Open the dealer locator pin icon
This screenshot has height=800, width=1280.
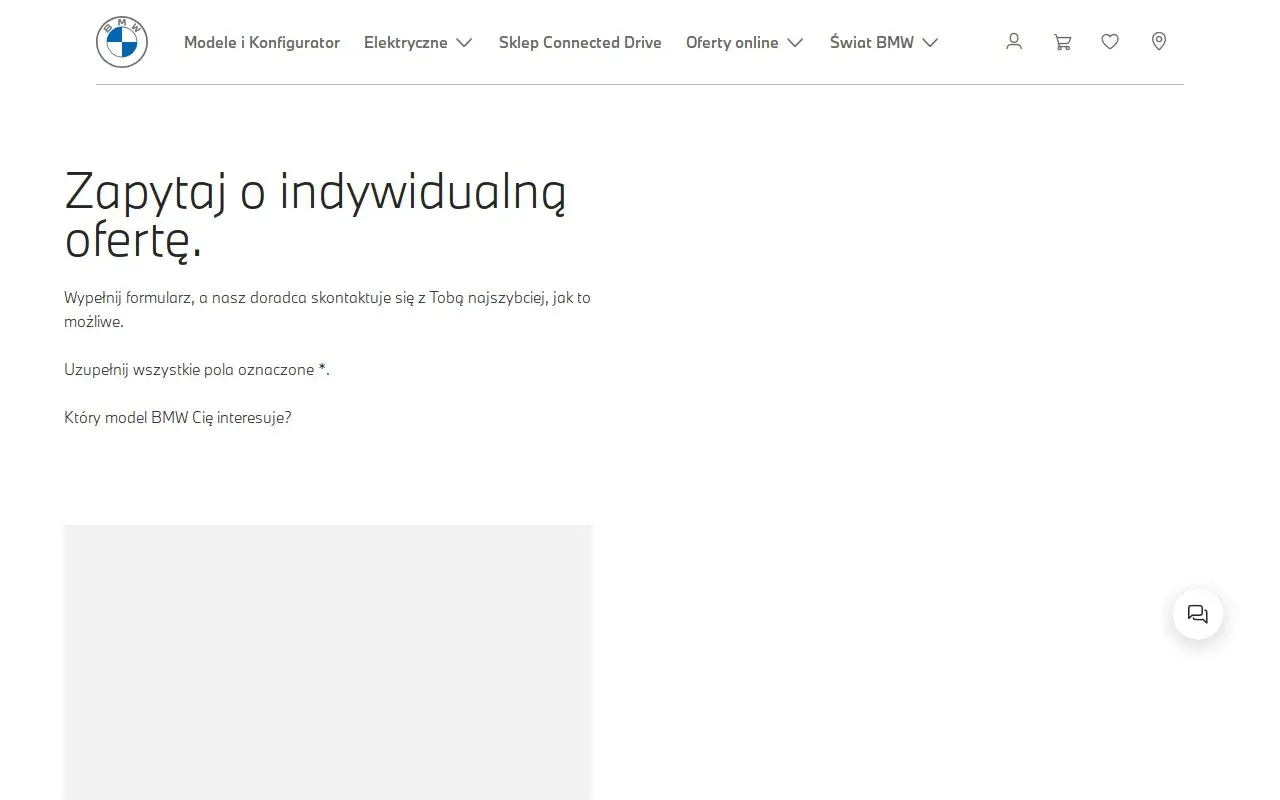point(1159,41)
